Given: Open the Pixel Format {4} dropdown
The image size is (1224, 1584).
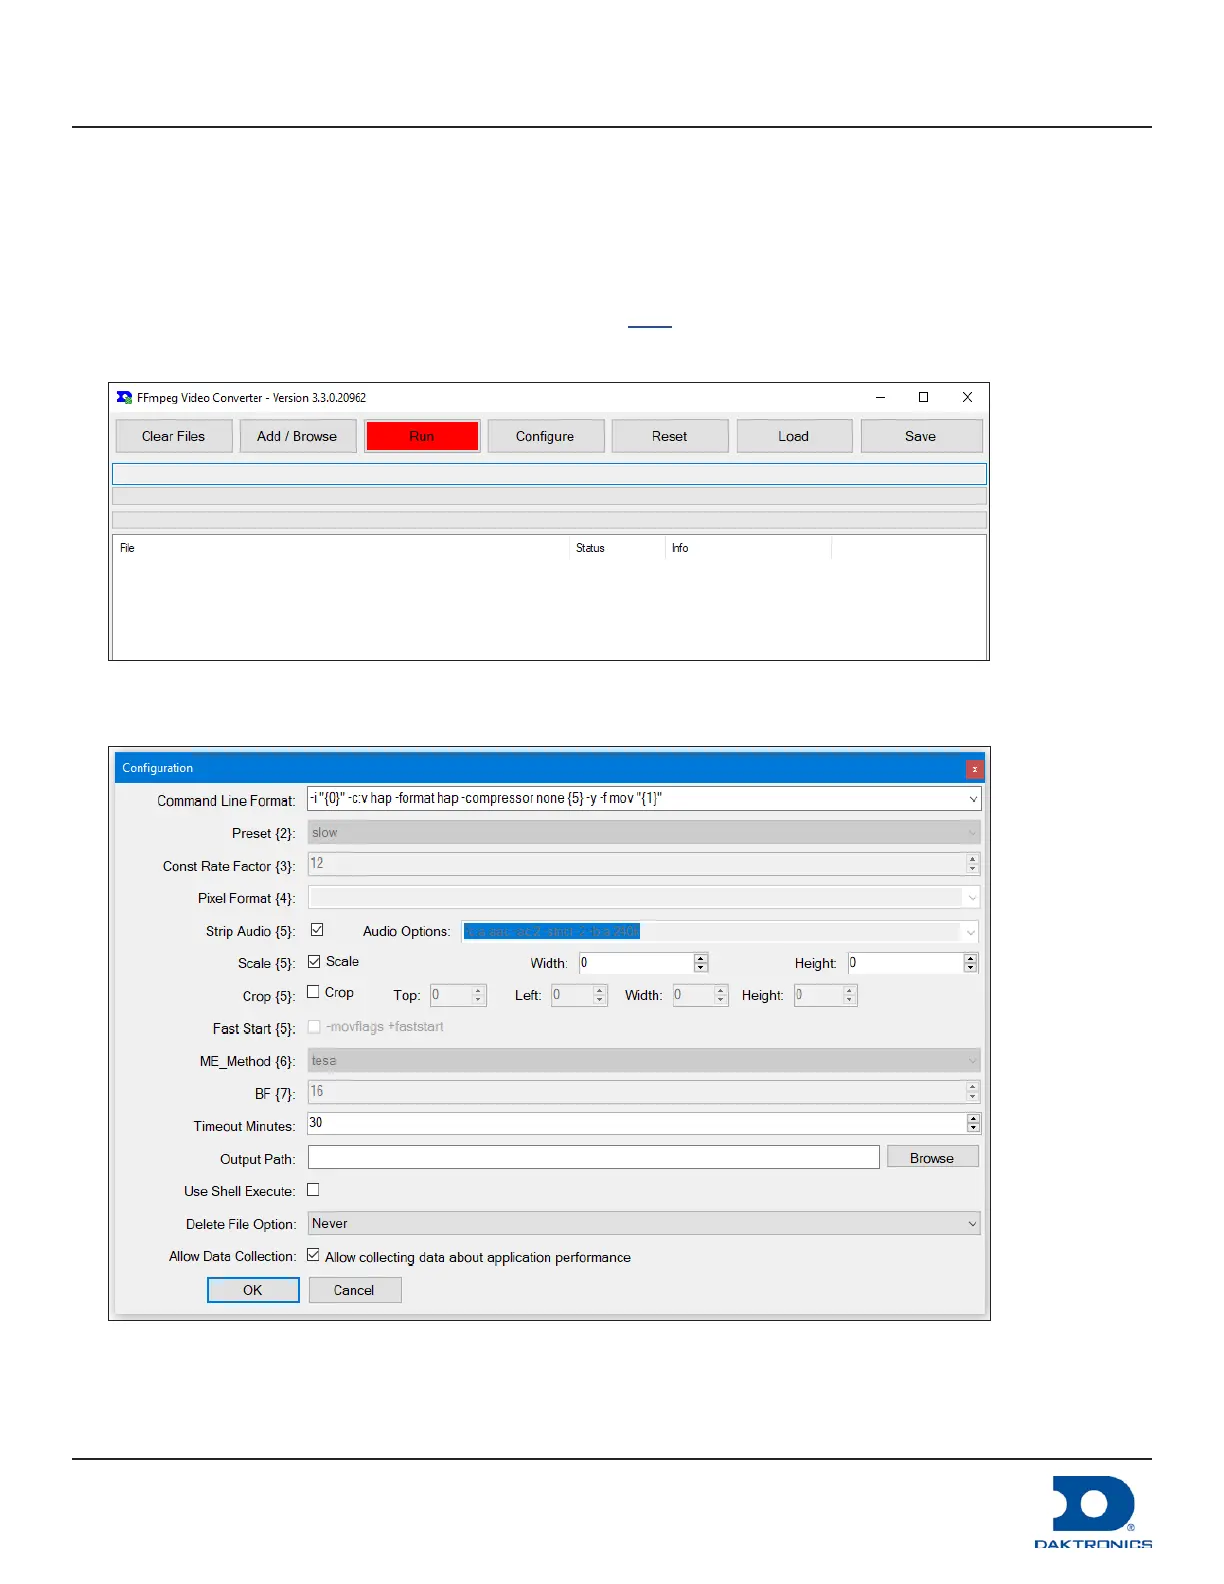Looking at the screenshot, I should (644, 897).
